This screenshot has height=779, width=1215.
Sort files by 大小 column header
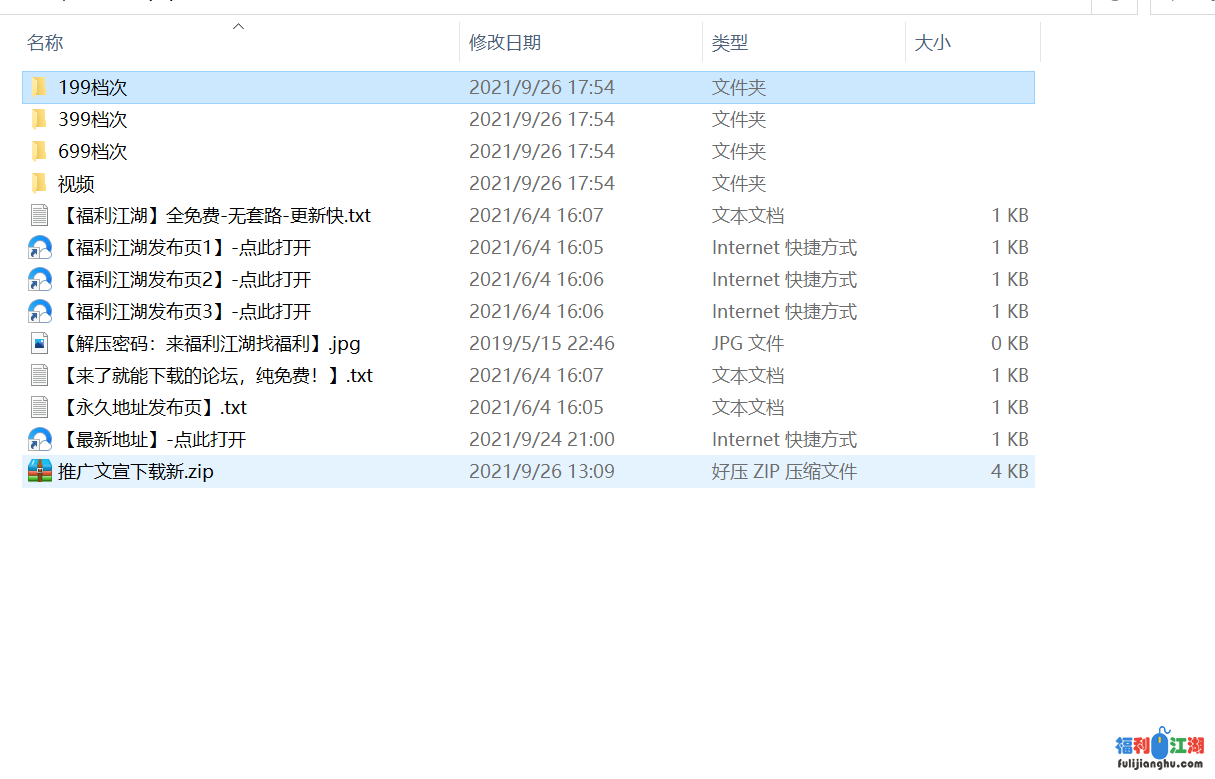[933, 42]
